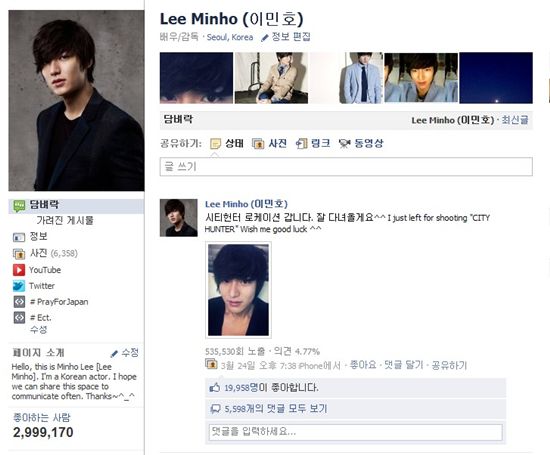This screenshot has height=455, width=550.
Task: Select the 상태 status share icon
Action: [x=215, y=143]
